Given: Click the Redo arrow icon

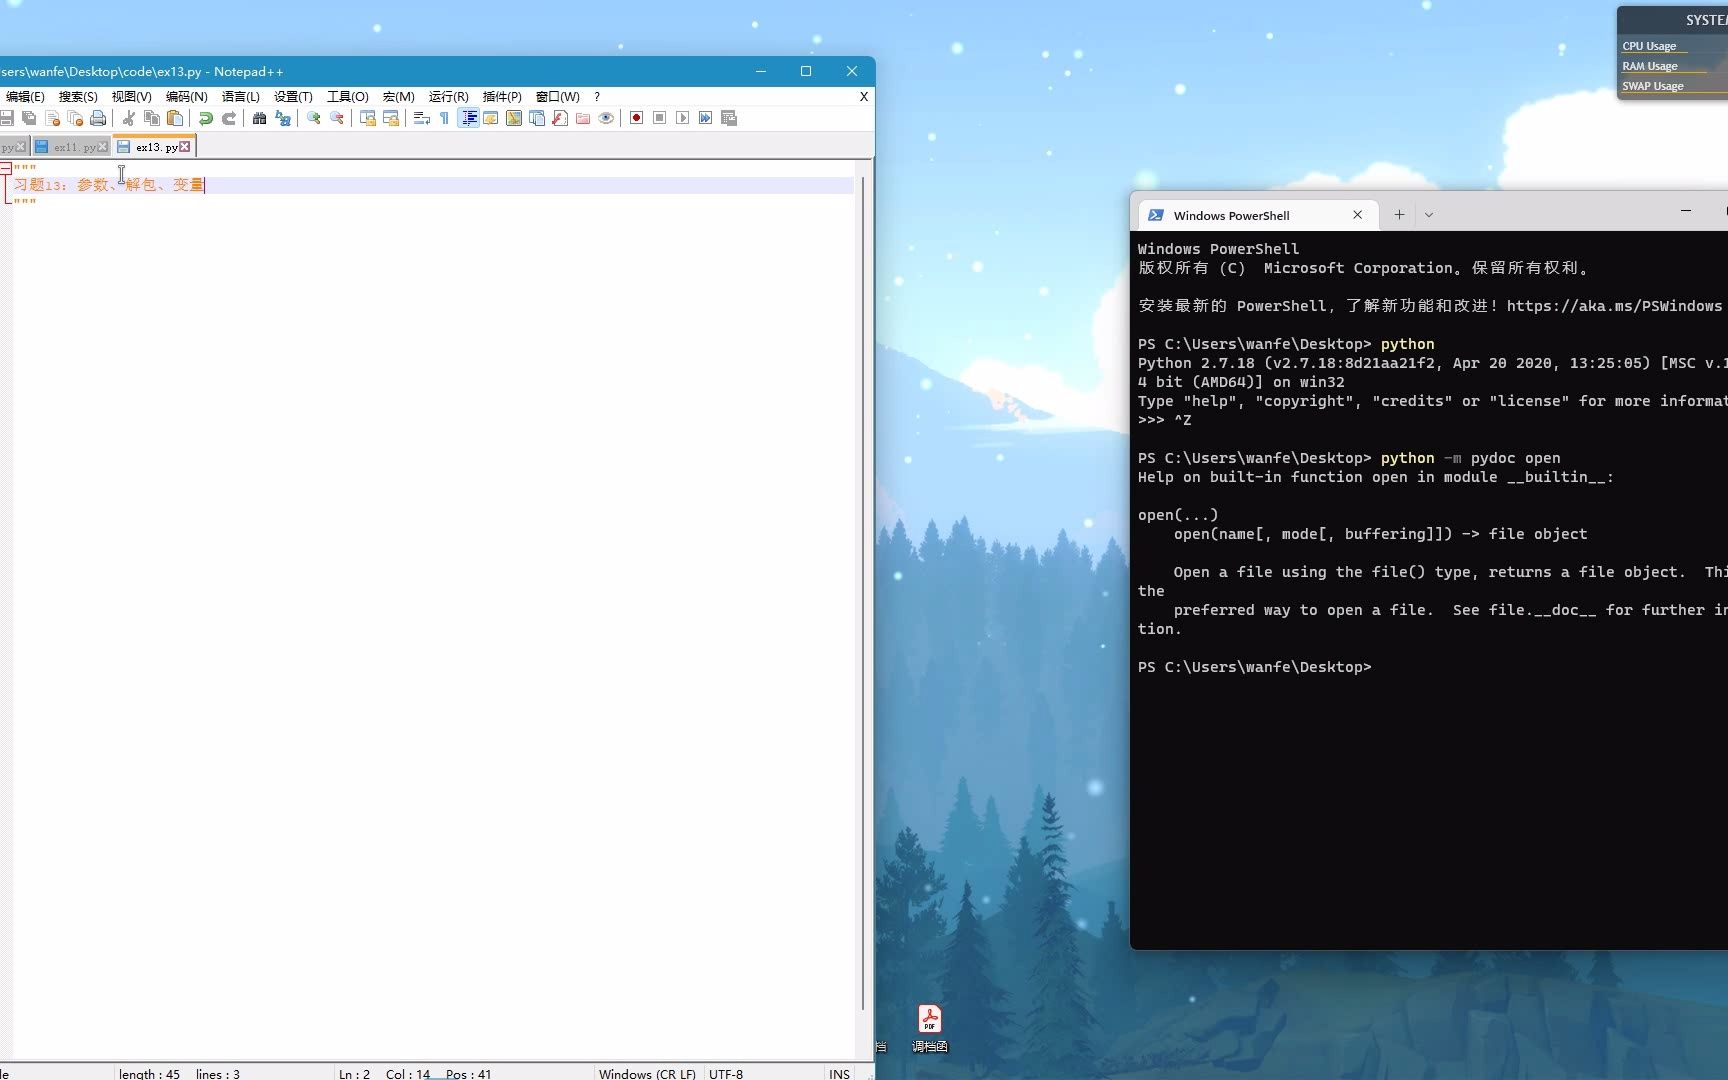Looking at the screenshot, I should [x=229, y=118].
